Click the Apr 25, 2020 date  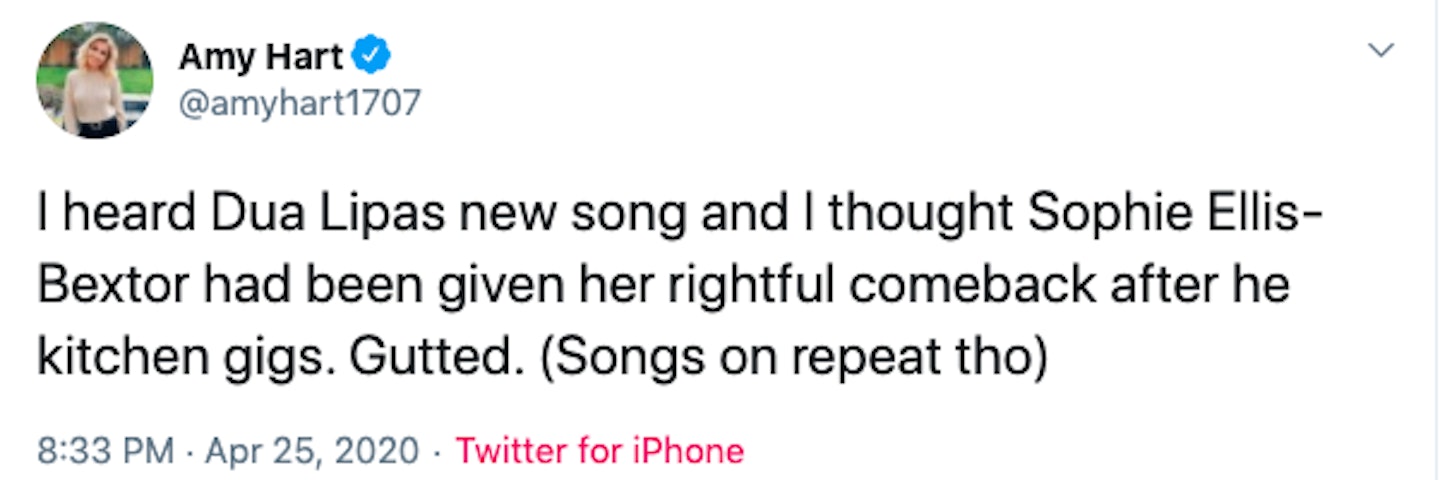point(313,451)
